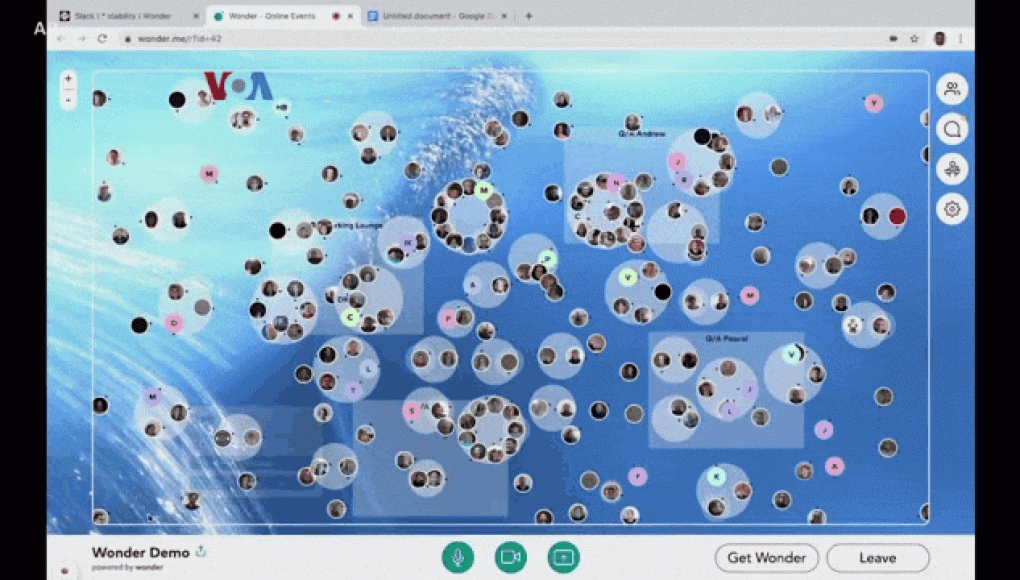
Task: Reload the page
Action: click(102, 39)
